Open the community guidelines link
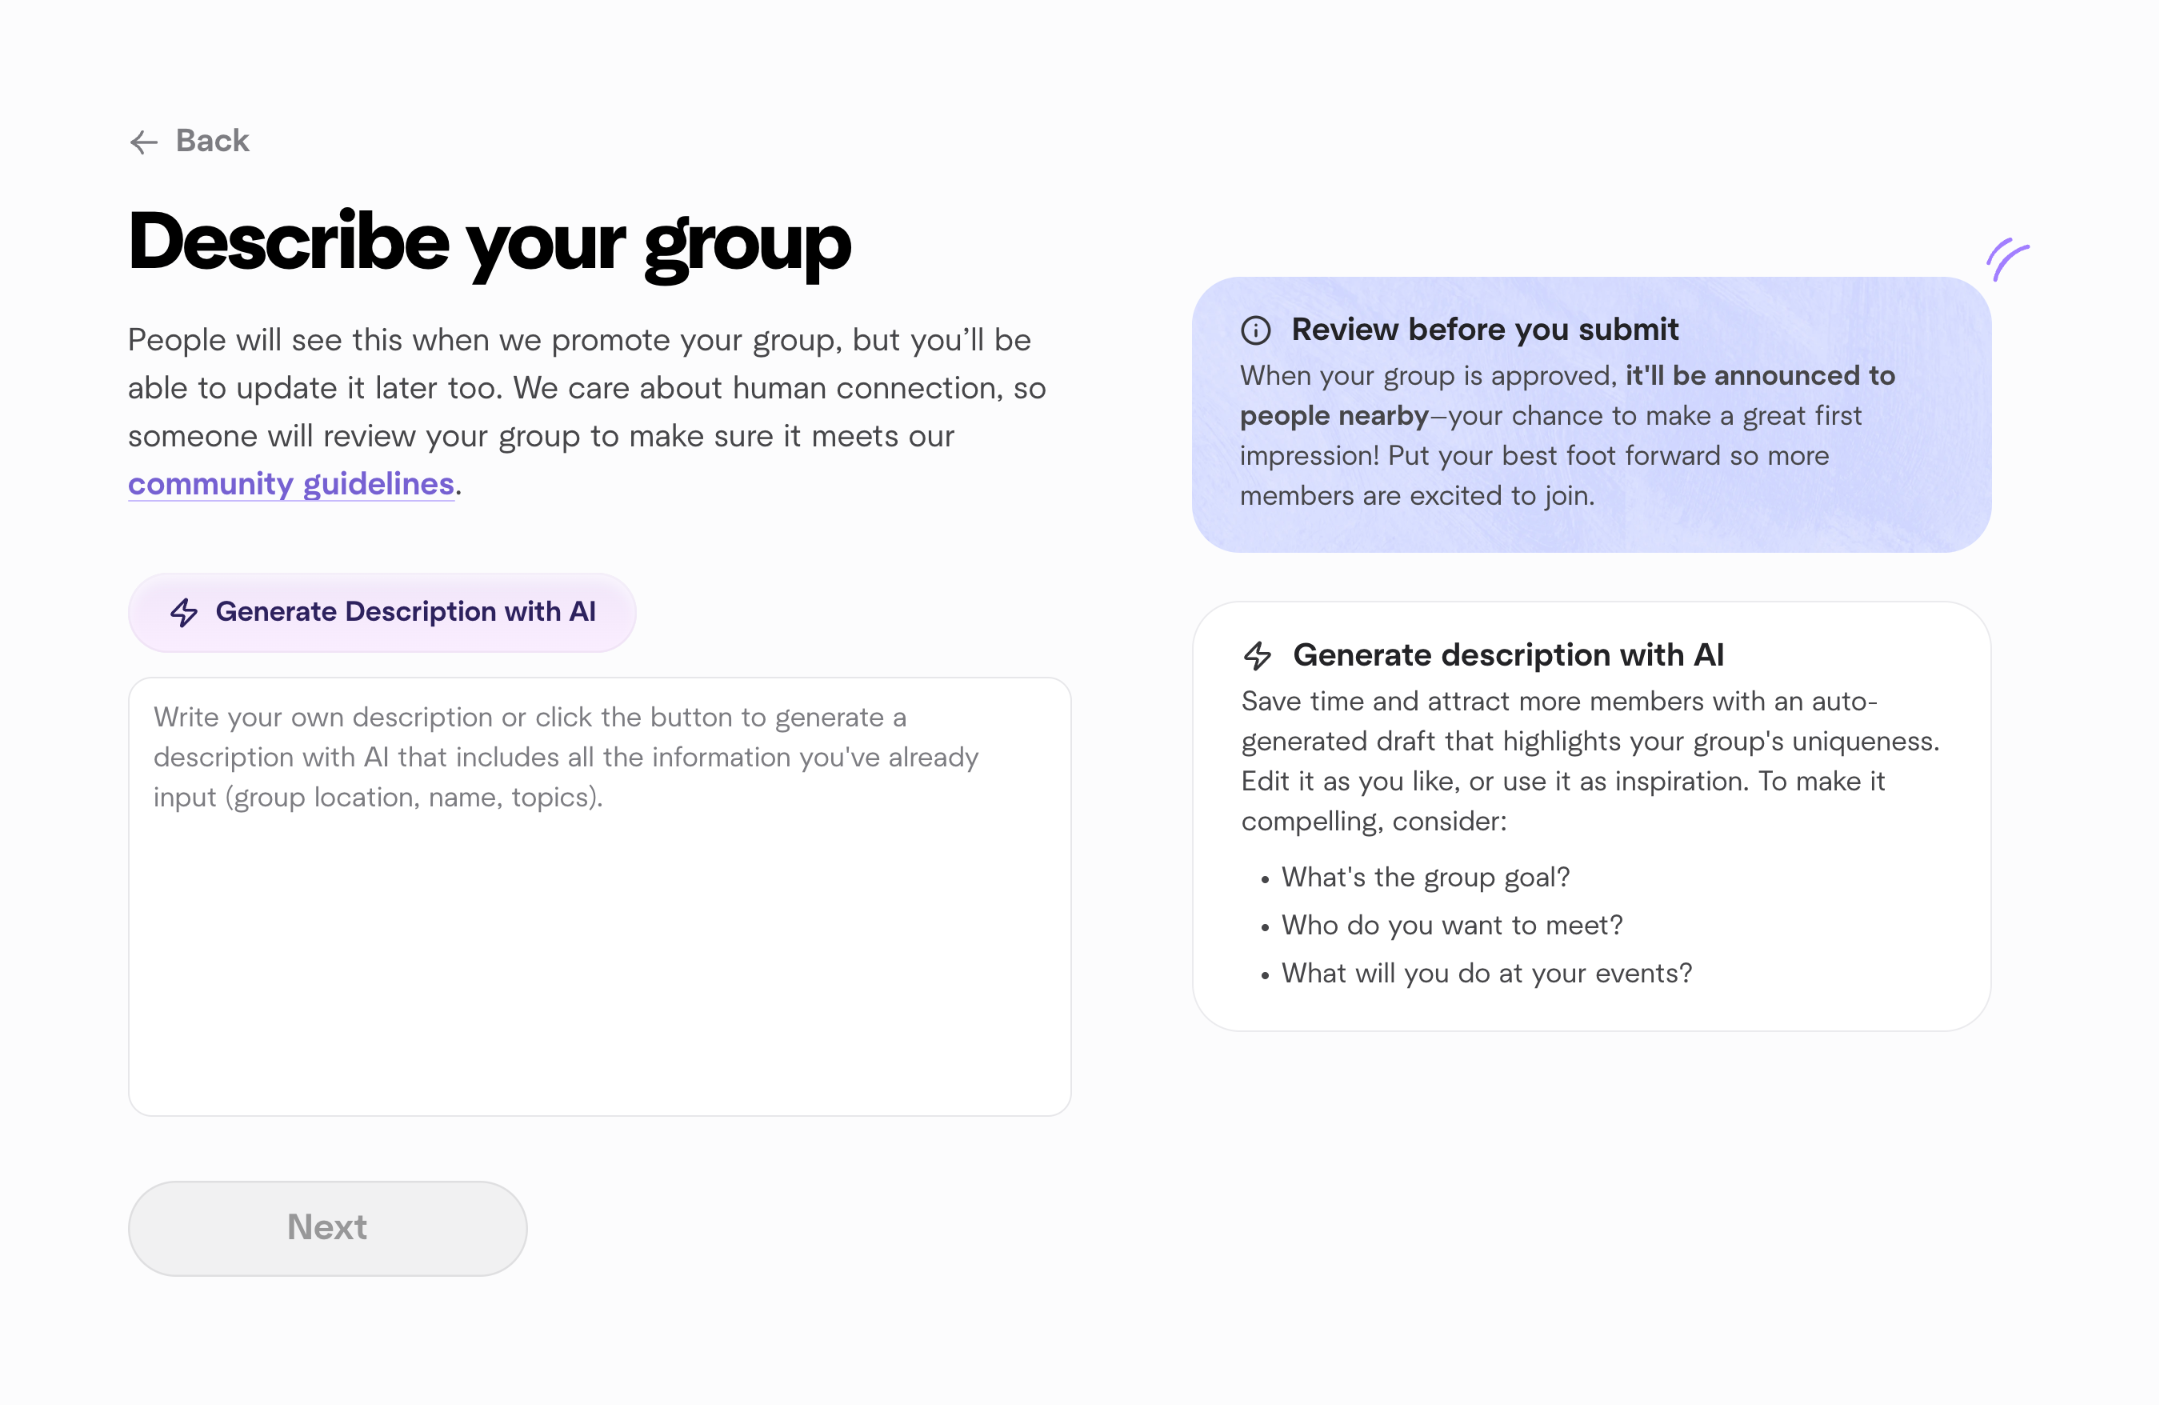Viewport: 2159px width, 1405px height. click(291, 484)
